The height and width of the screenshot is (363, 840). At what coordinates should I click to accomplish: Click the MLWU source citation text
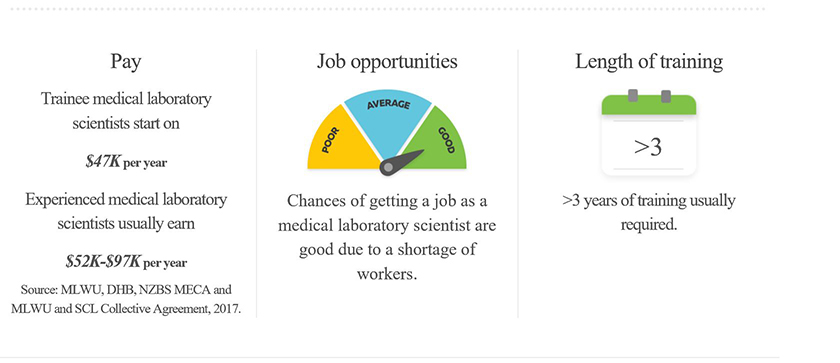pos(126,300)
